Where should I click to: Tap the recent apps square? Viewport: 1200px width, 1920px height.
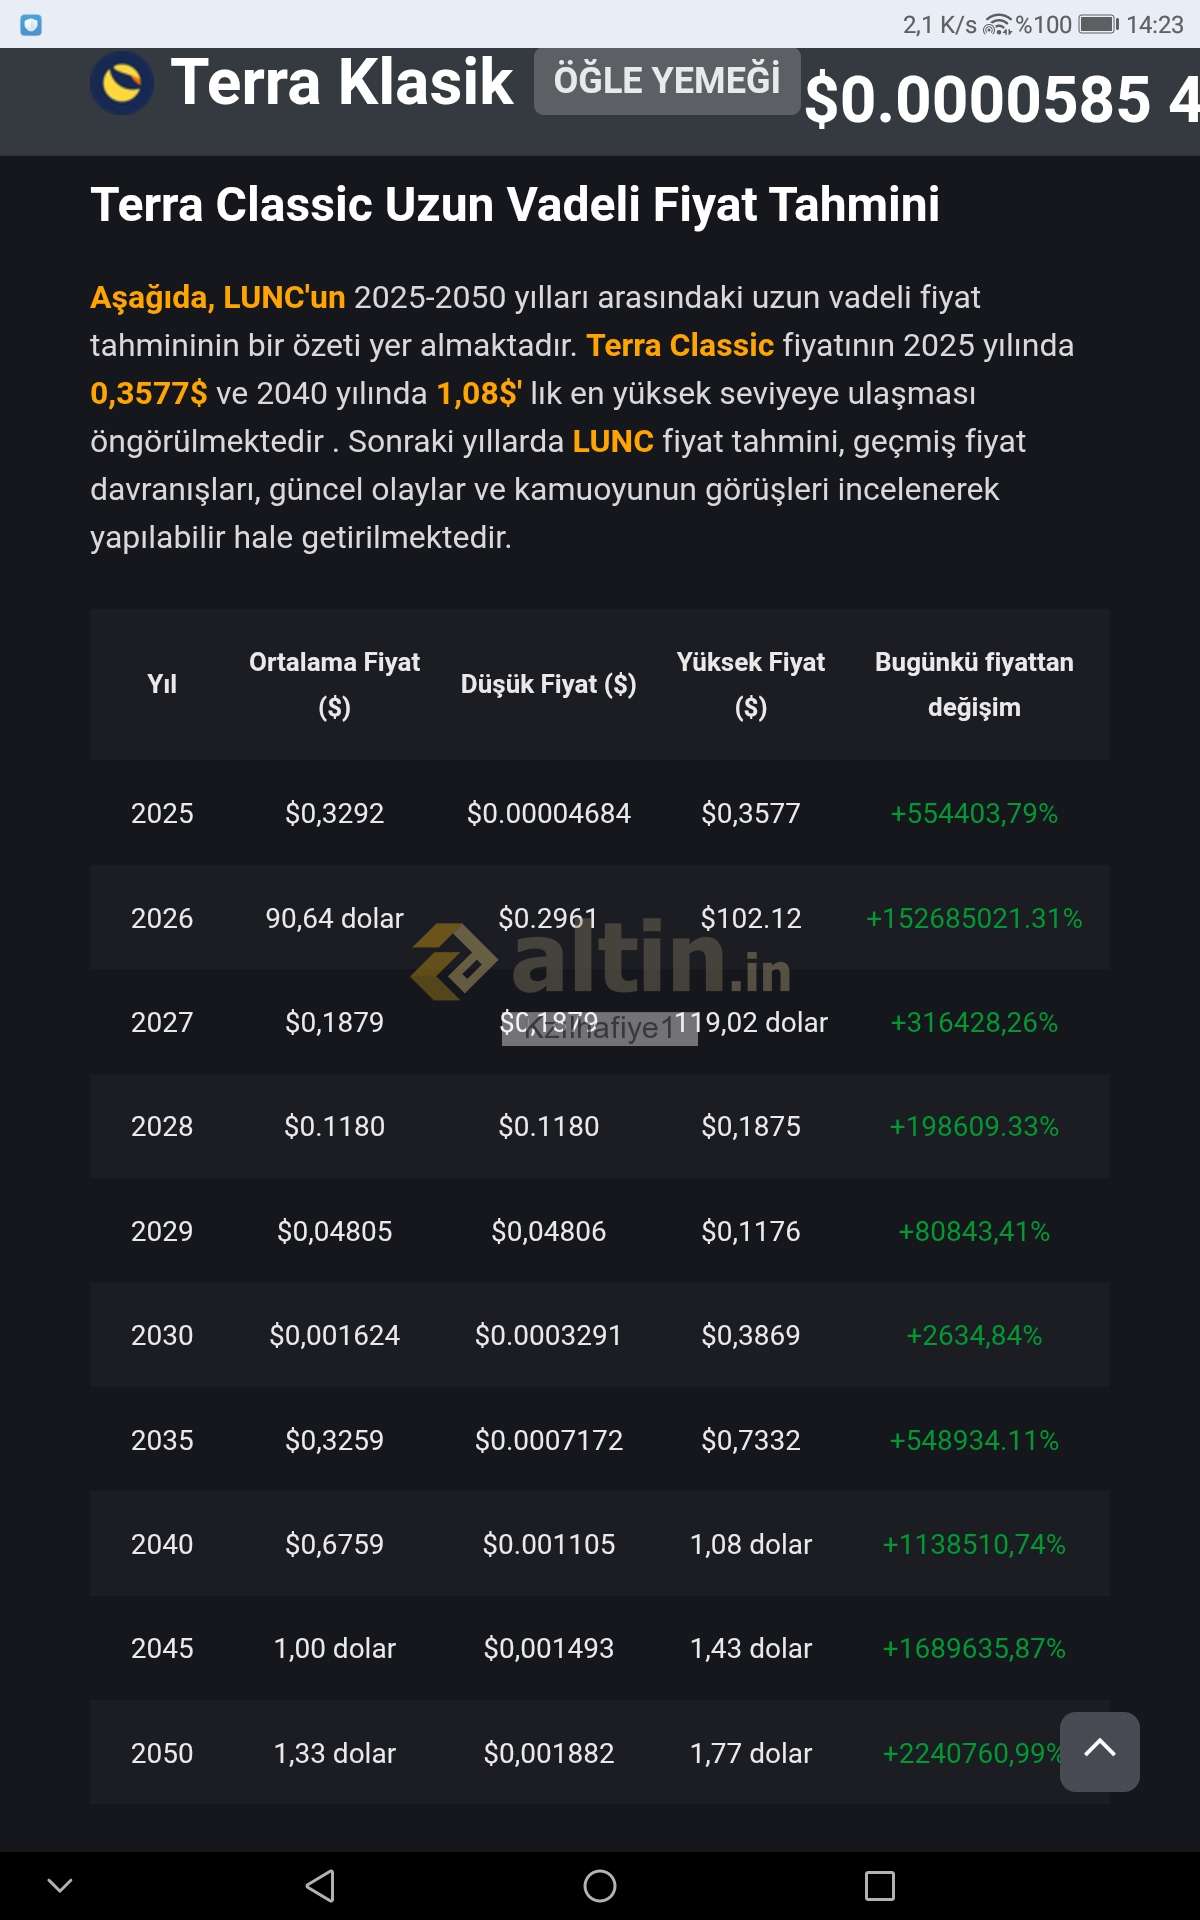click(x=880, y=1886)
